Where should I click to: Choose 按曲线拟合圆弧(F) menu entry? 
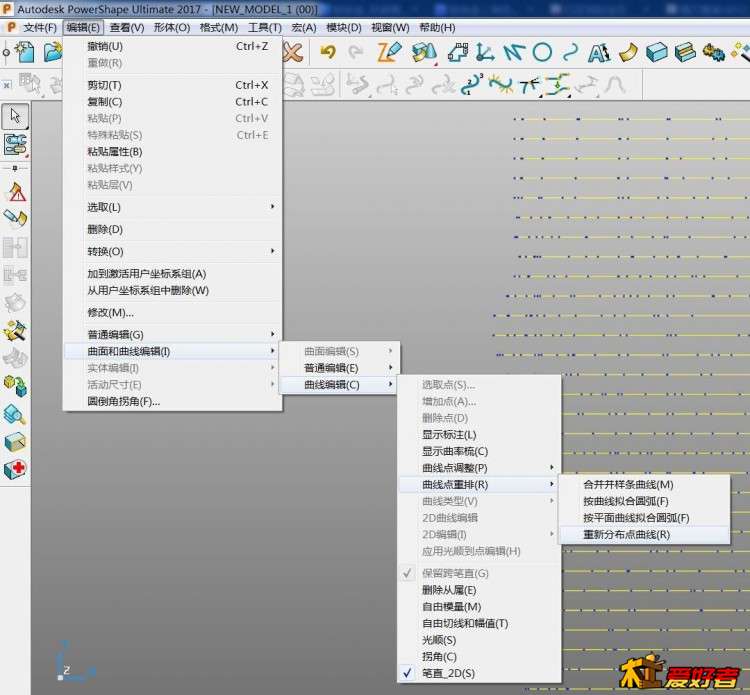pos(644,501)
